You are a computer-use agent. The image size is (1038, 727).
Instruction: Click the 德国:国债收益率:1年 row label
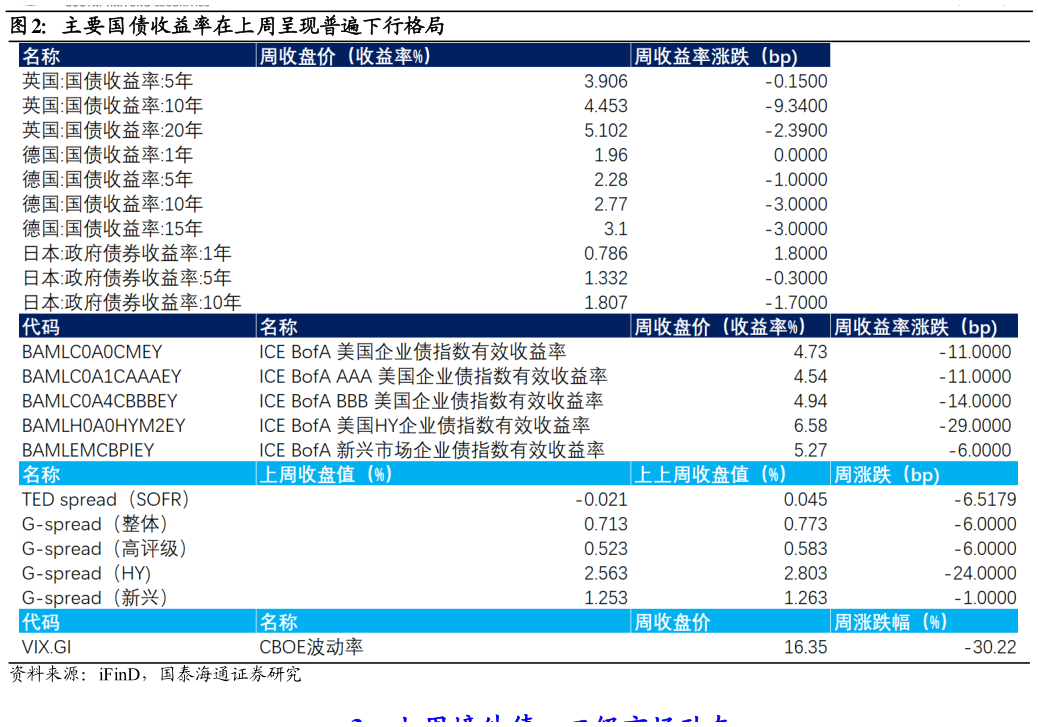[108, 155]
